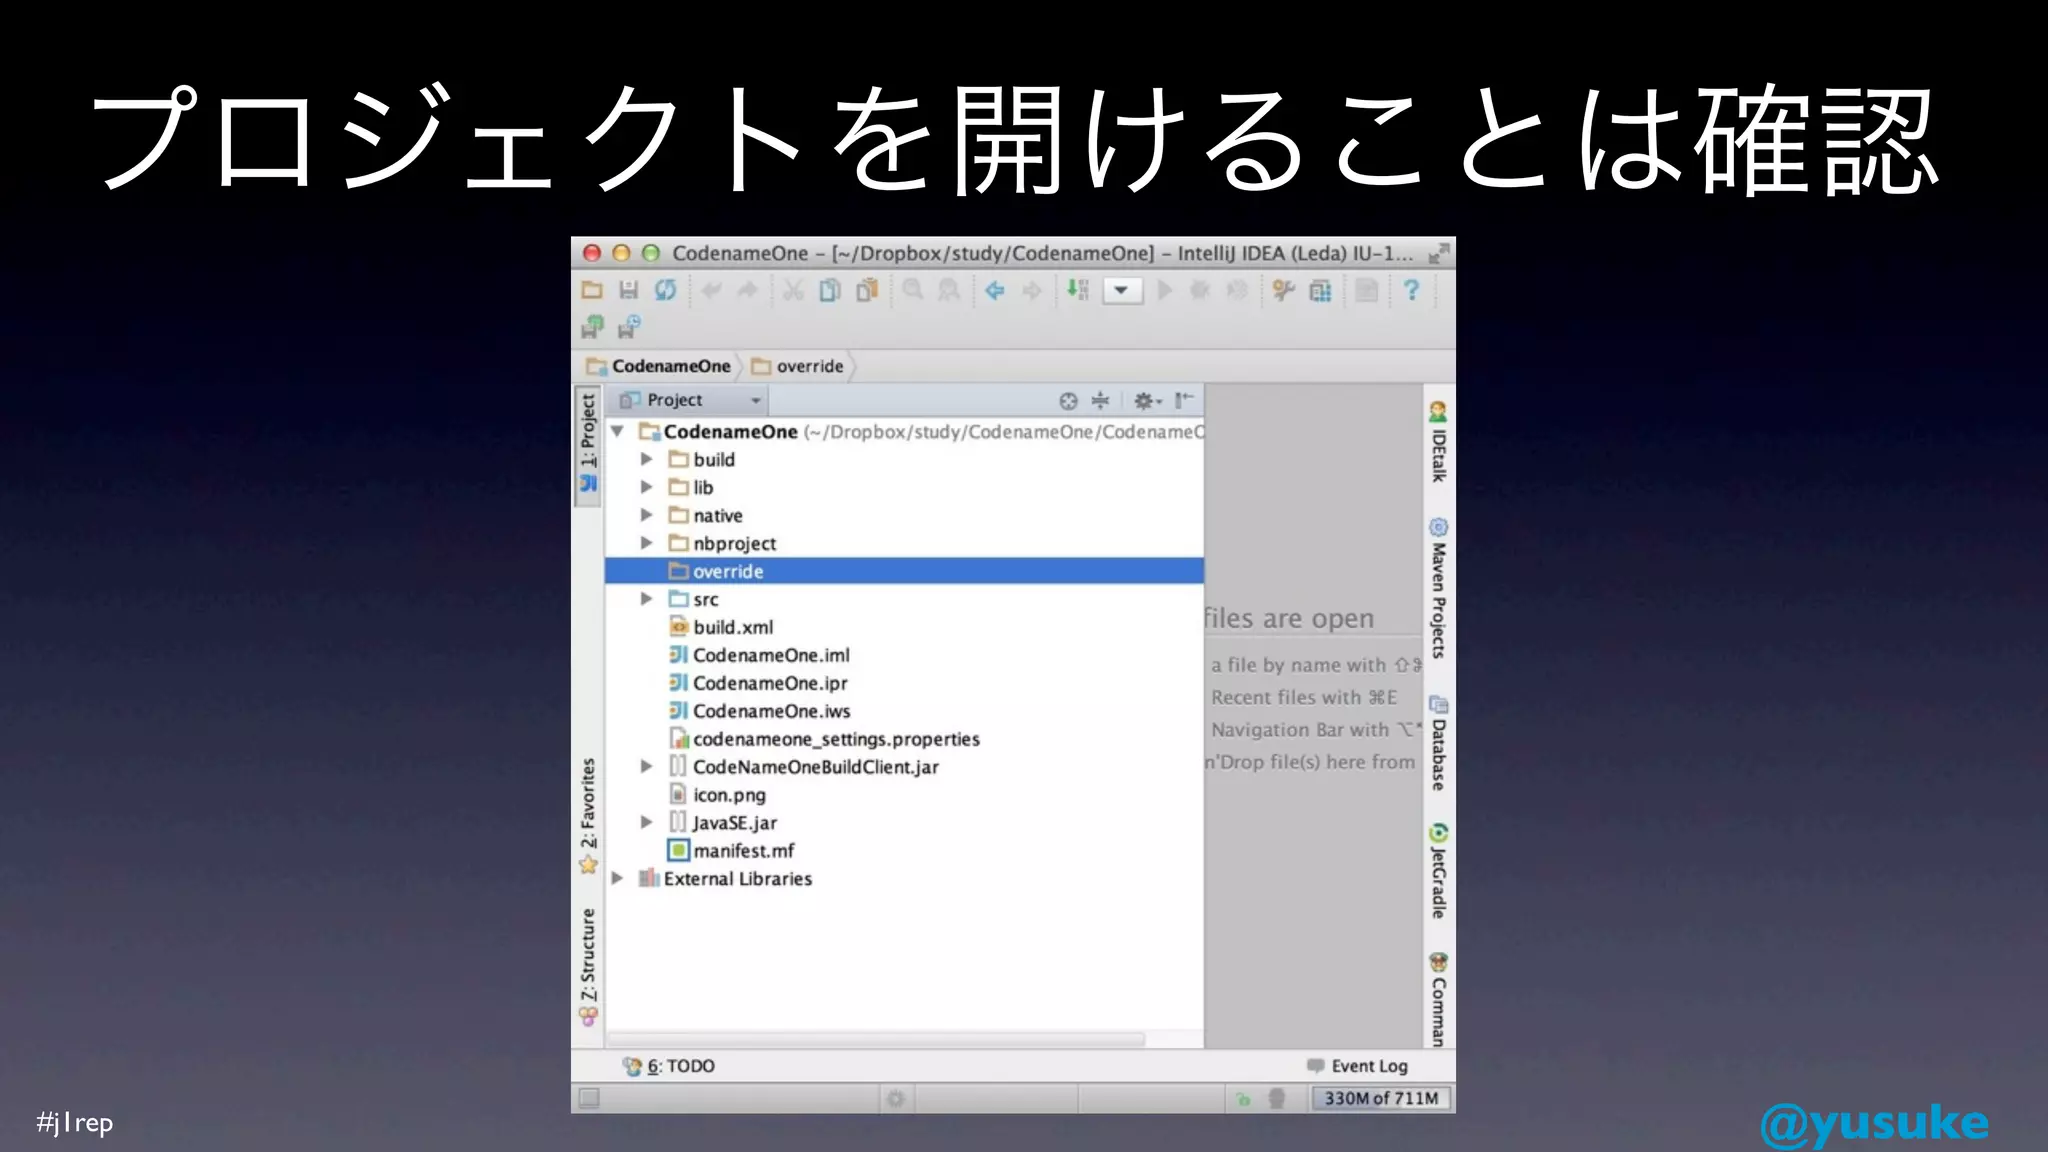The height and width of the screenshot is (1152, 2048).
Task: Open the Project panel gear settings menu
Action: click(x=1147, y=401)
